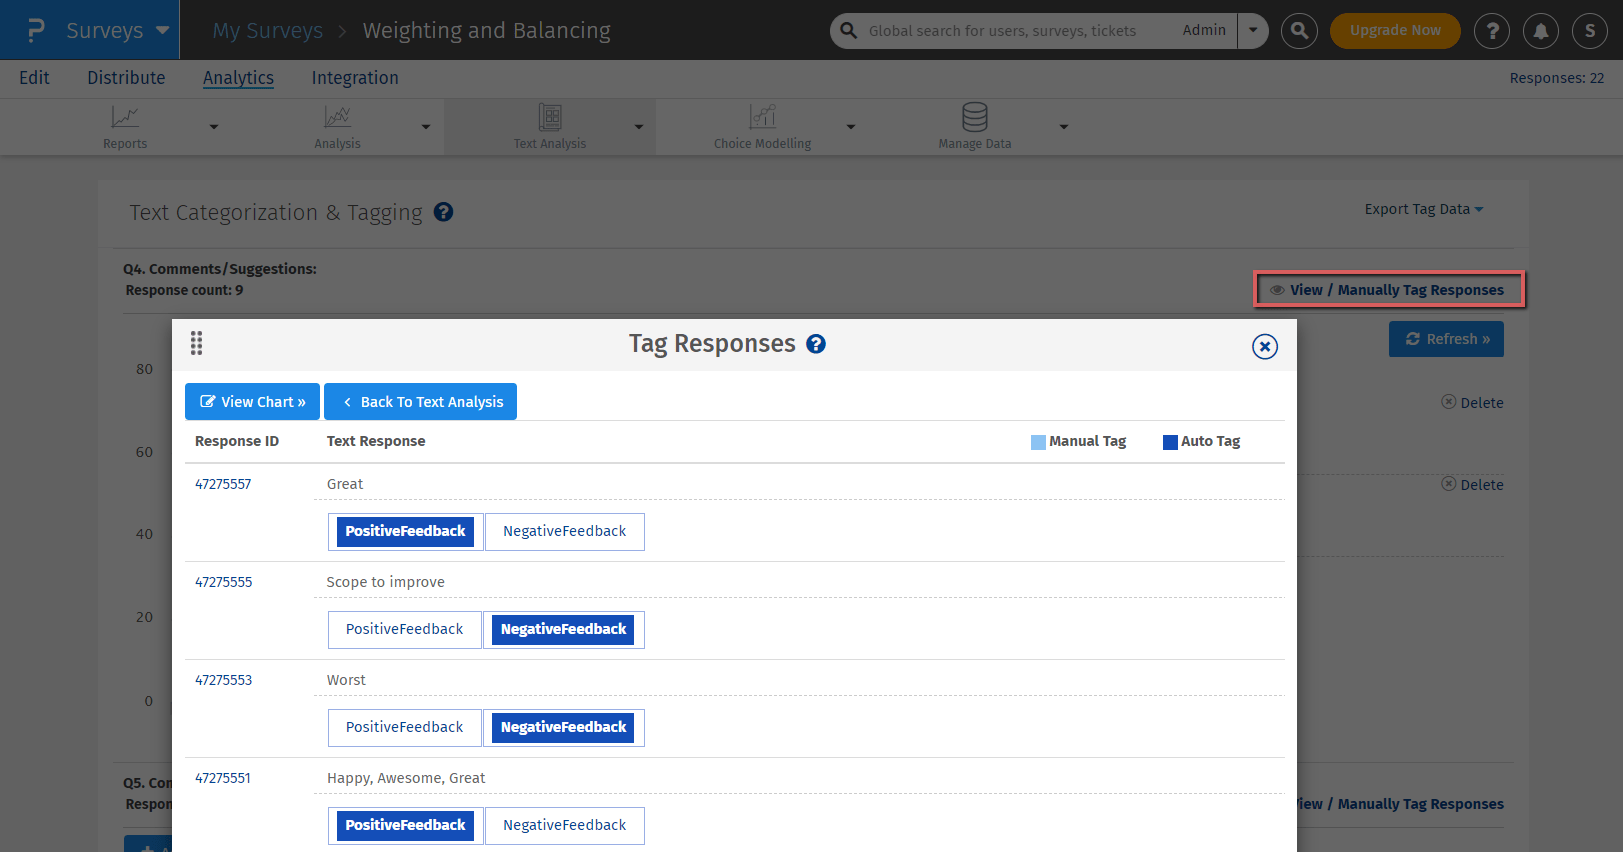The image size is (1623, 852).
Task: Toggle PositiveFeedback tag for Scope to improve
Action: (404, 630)
